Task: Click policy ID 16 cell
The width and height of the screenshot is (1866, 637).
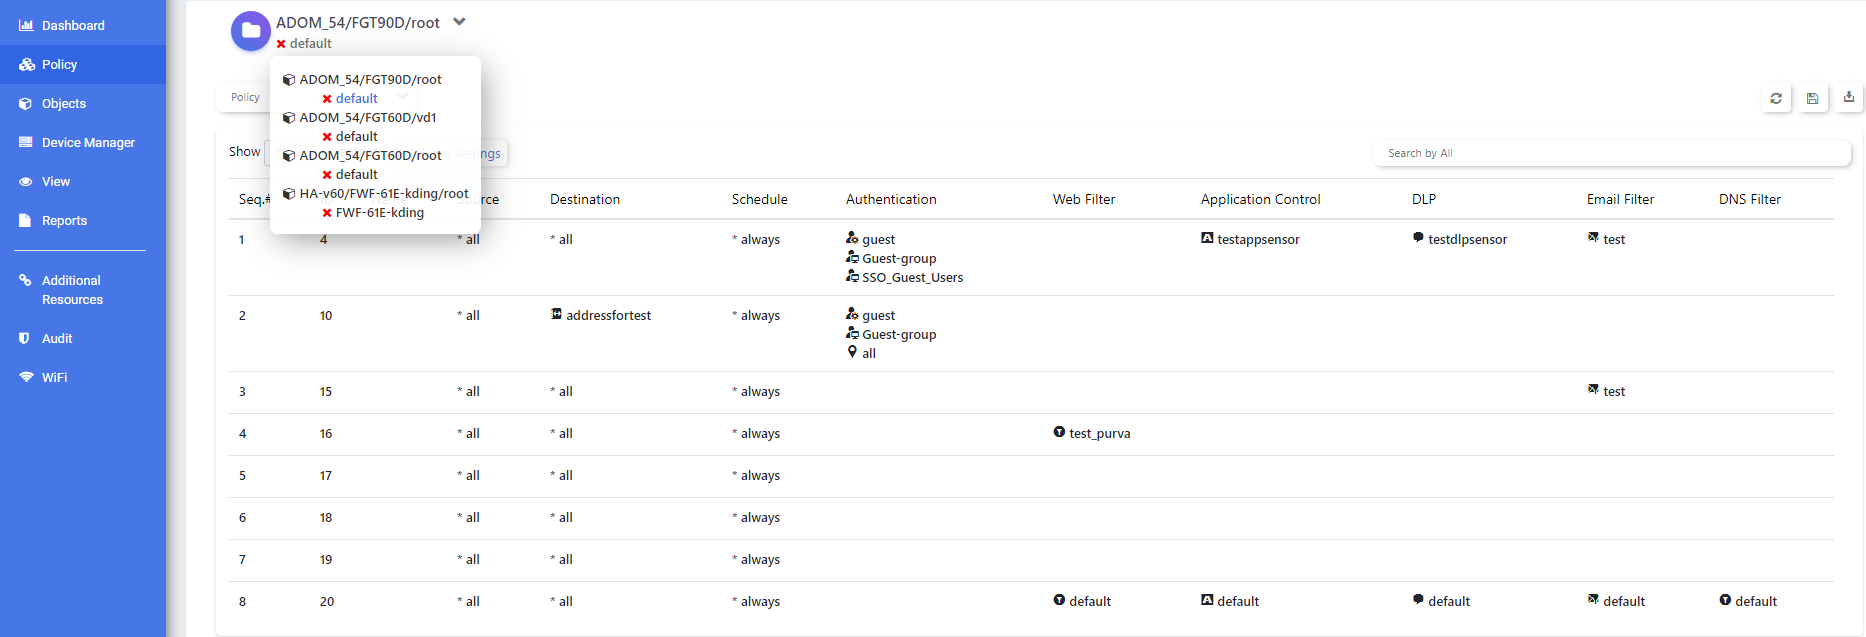Action: pyautogui.click(x=326, y=433)
